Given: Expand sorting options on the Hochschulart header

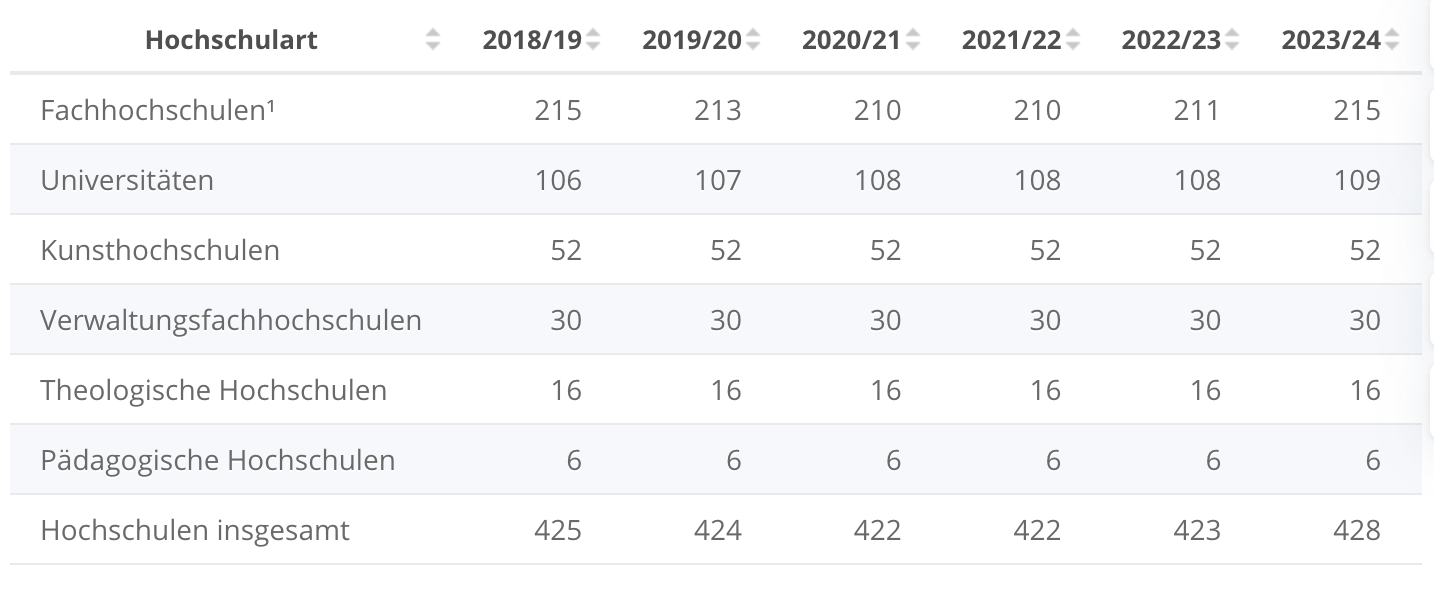Looking at the screenshot, I should [x=433, y=40].
